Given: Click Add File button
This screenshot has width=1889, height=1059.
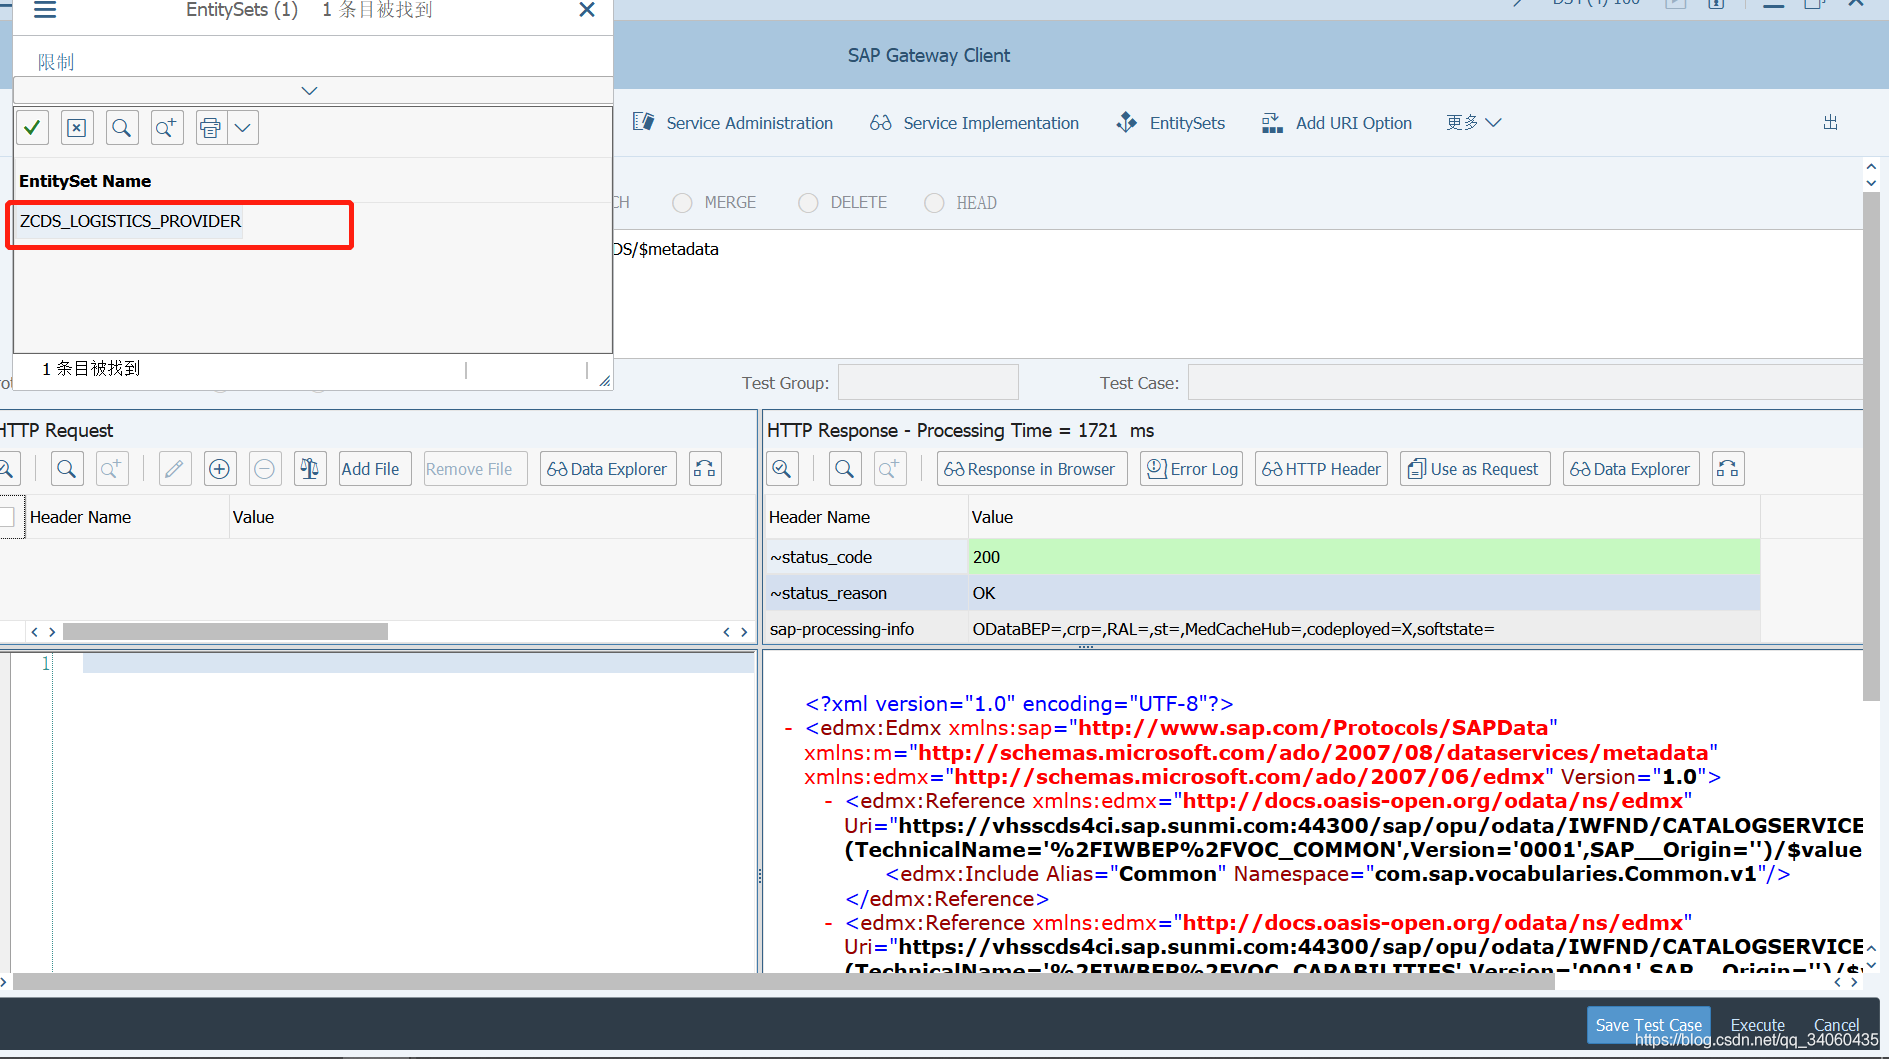Looking at the screenshot, I should [x=374, y=469].
